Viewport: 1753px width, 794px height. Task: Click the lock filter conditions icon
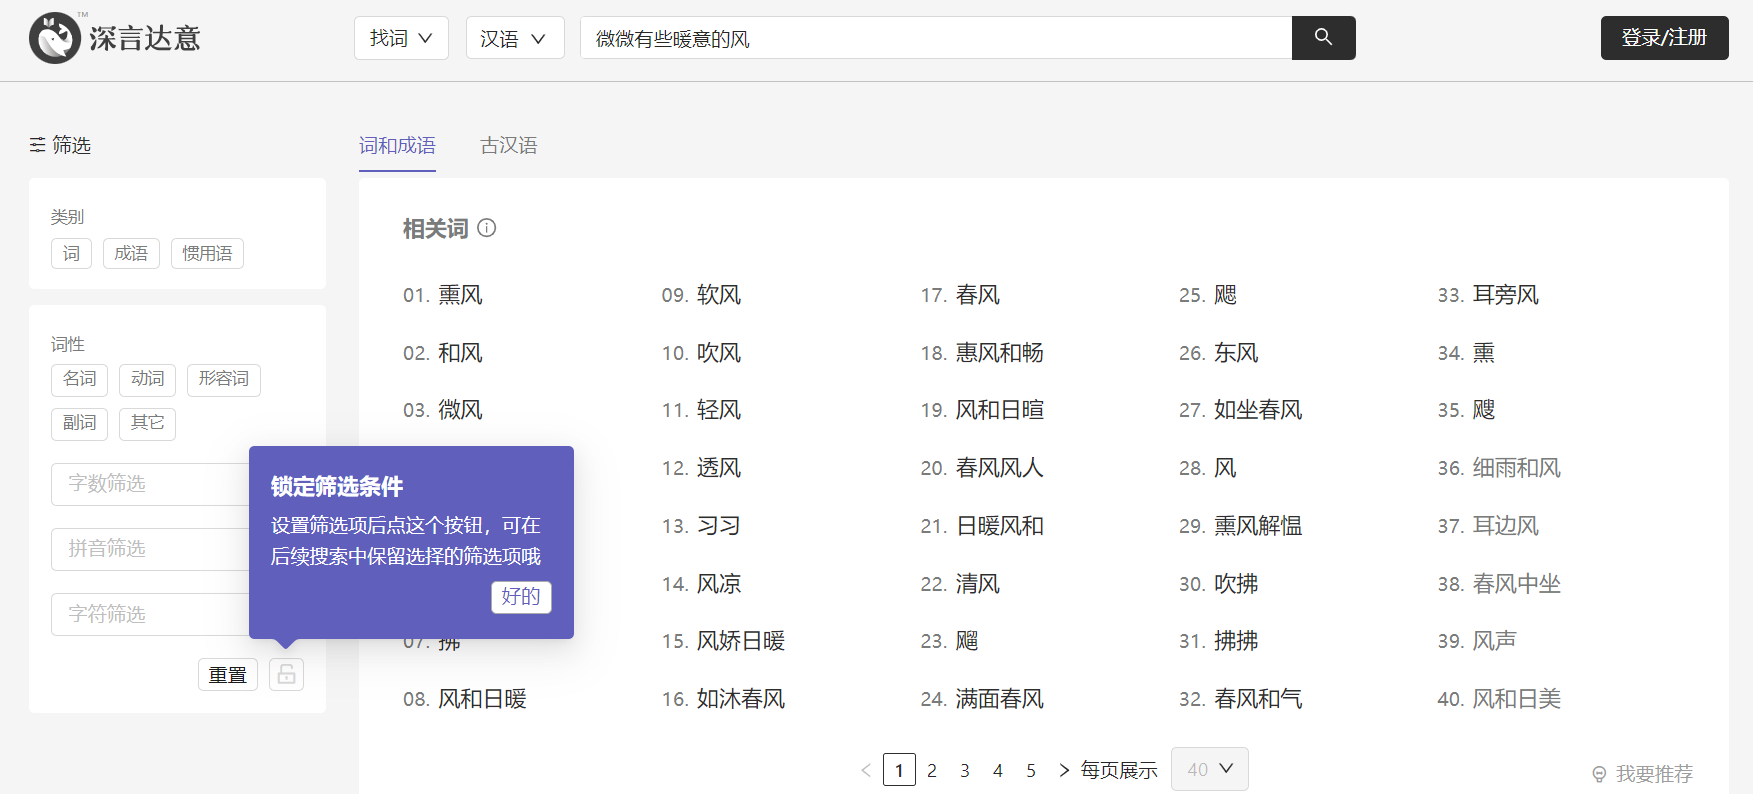point(286,674)
